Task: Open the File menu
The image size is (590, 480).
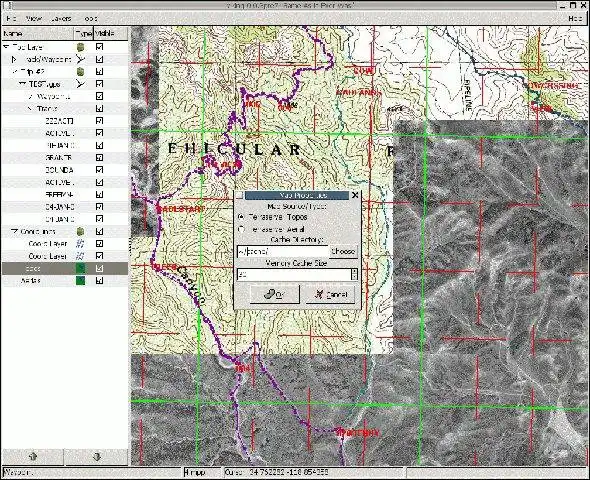Action: click(11, 18)
